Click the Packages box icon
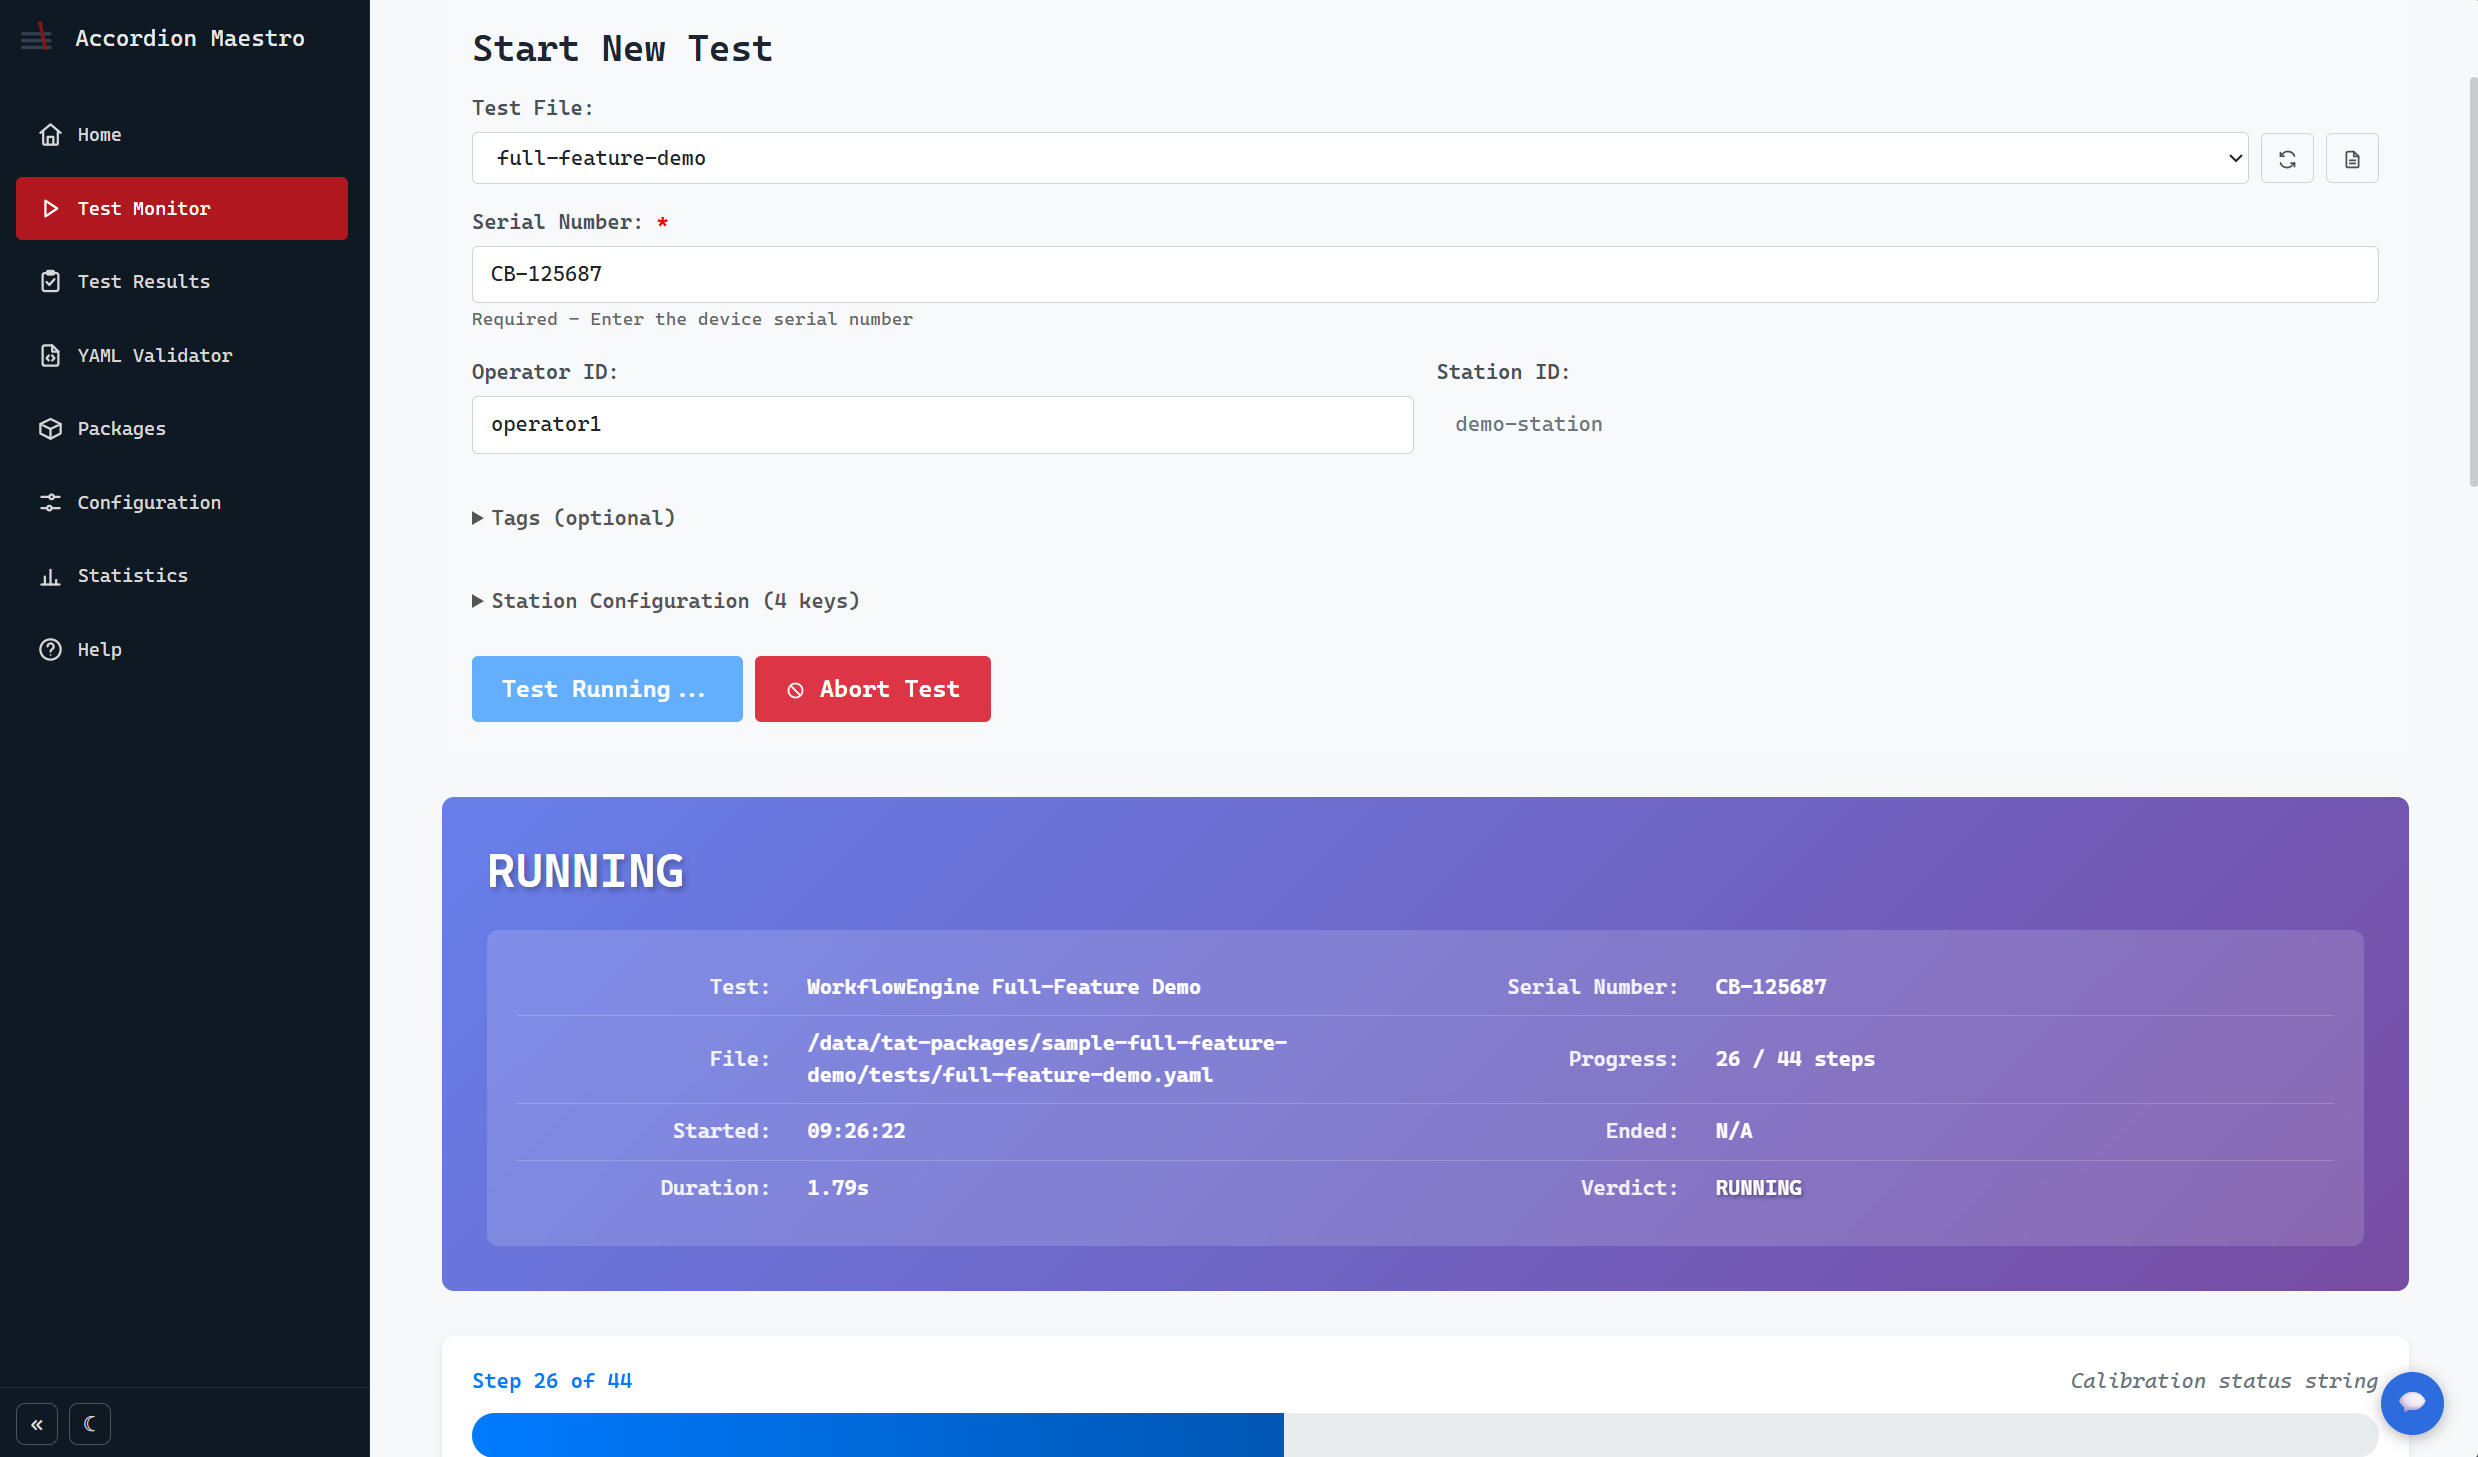 [50, 429]
